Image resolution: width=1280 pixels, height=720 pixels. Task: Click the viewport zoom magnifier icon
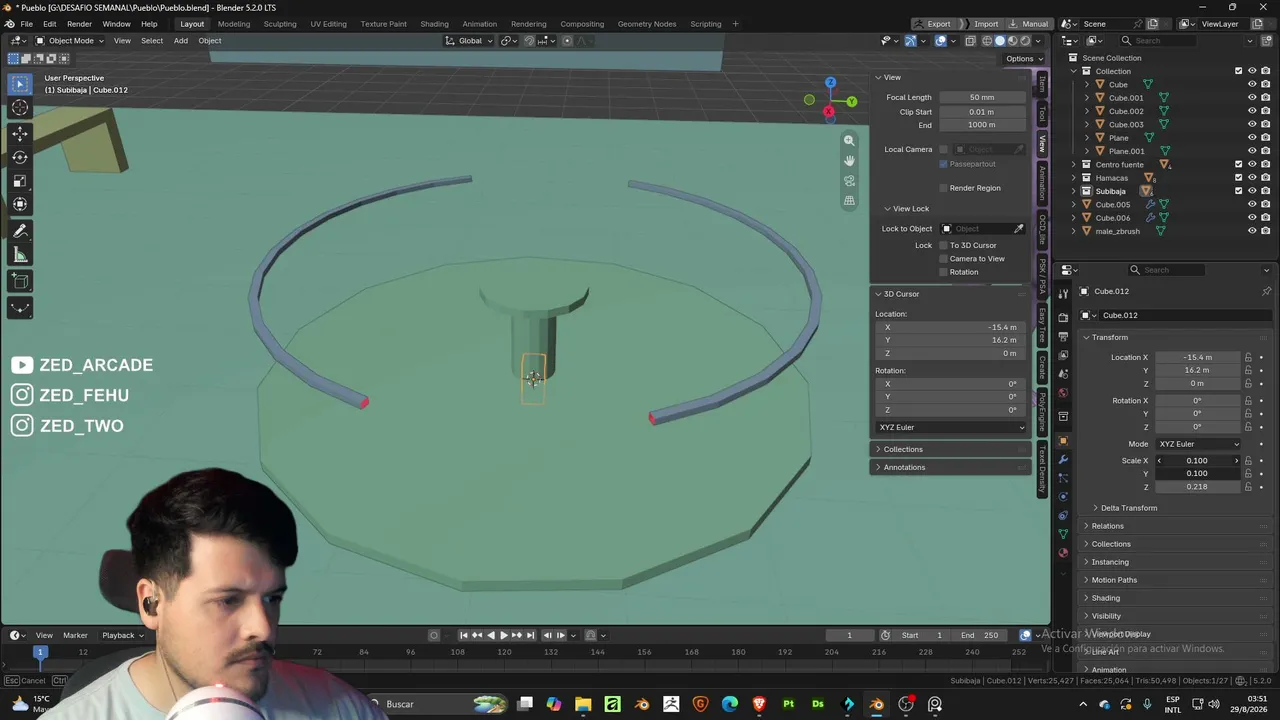(849, 141)
